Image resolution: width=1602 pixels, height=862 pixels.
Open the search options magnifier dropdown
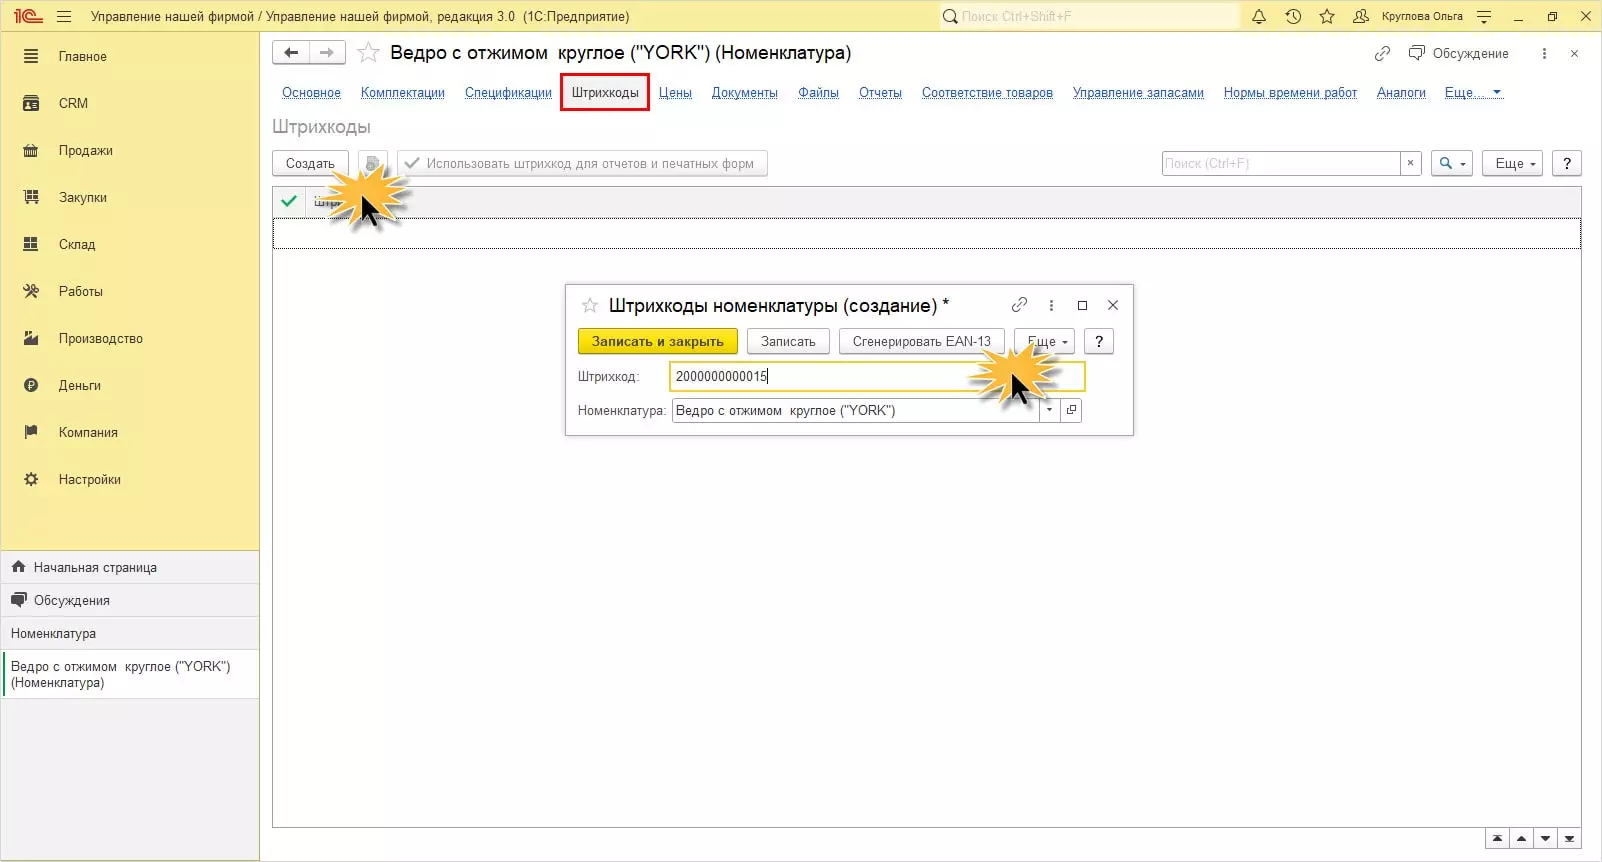click(1451, 164)
